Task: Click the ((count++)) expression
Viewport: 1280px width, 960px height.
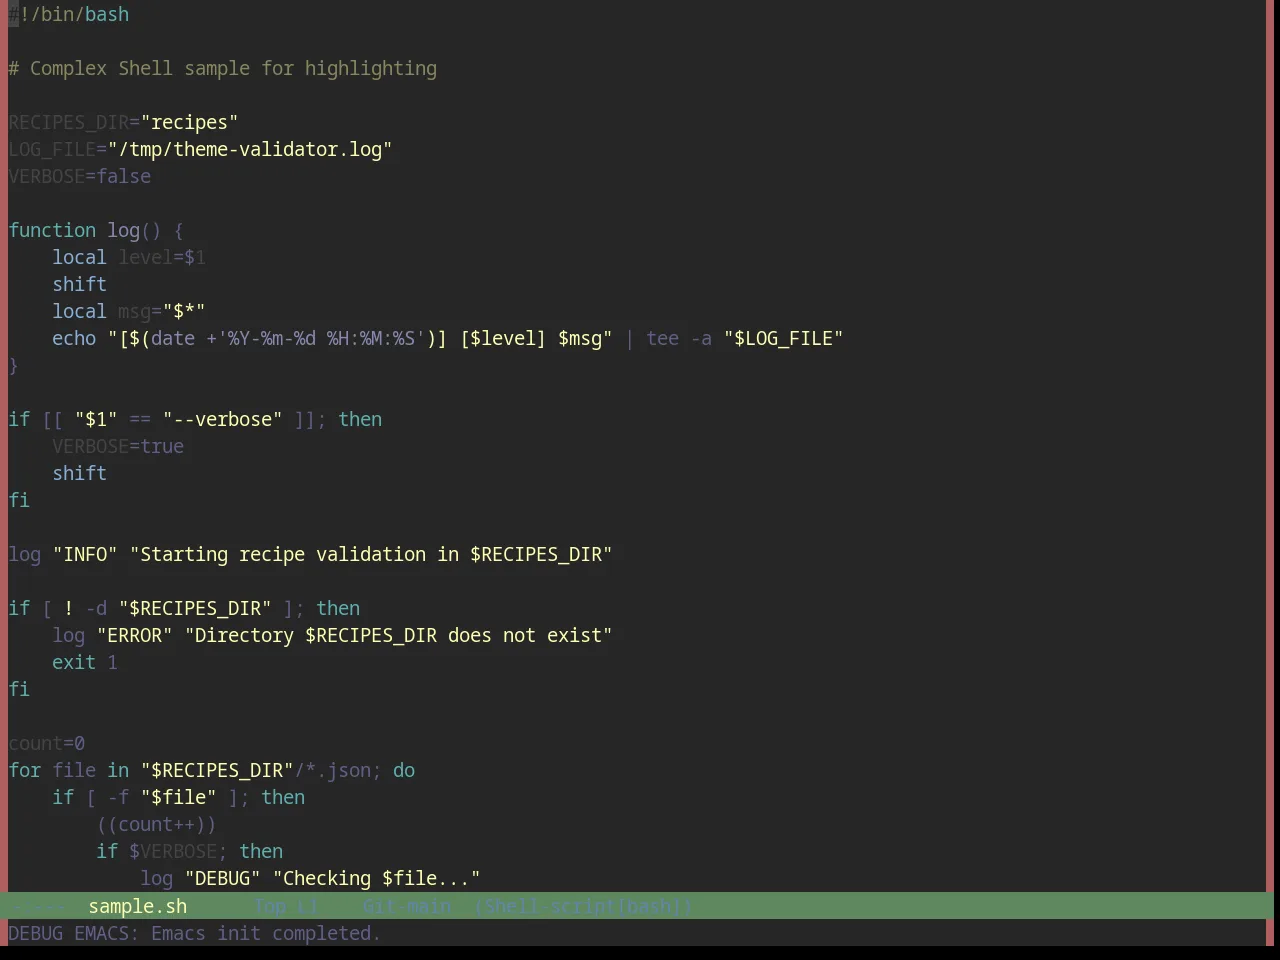Action: coord(157,825)
